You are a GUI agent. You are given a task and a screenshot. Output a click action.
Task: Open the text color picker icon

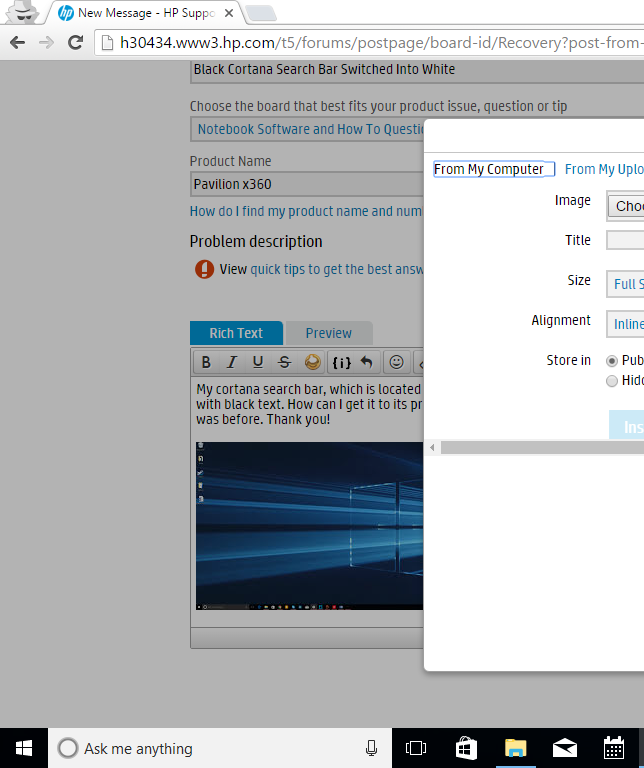click(312, 362)
